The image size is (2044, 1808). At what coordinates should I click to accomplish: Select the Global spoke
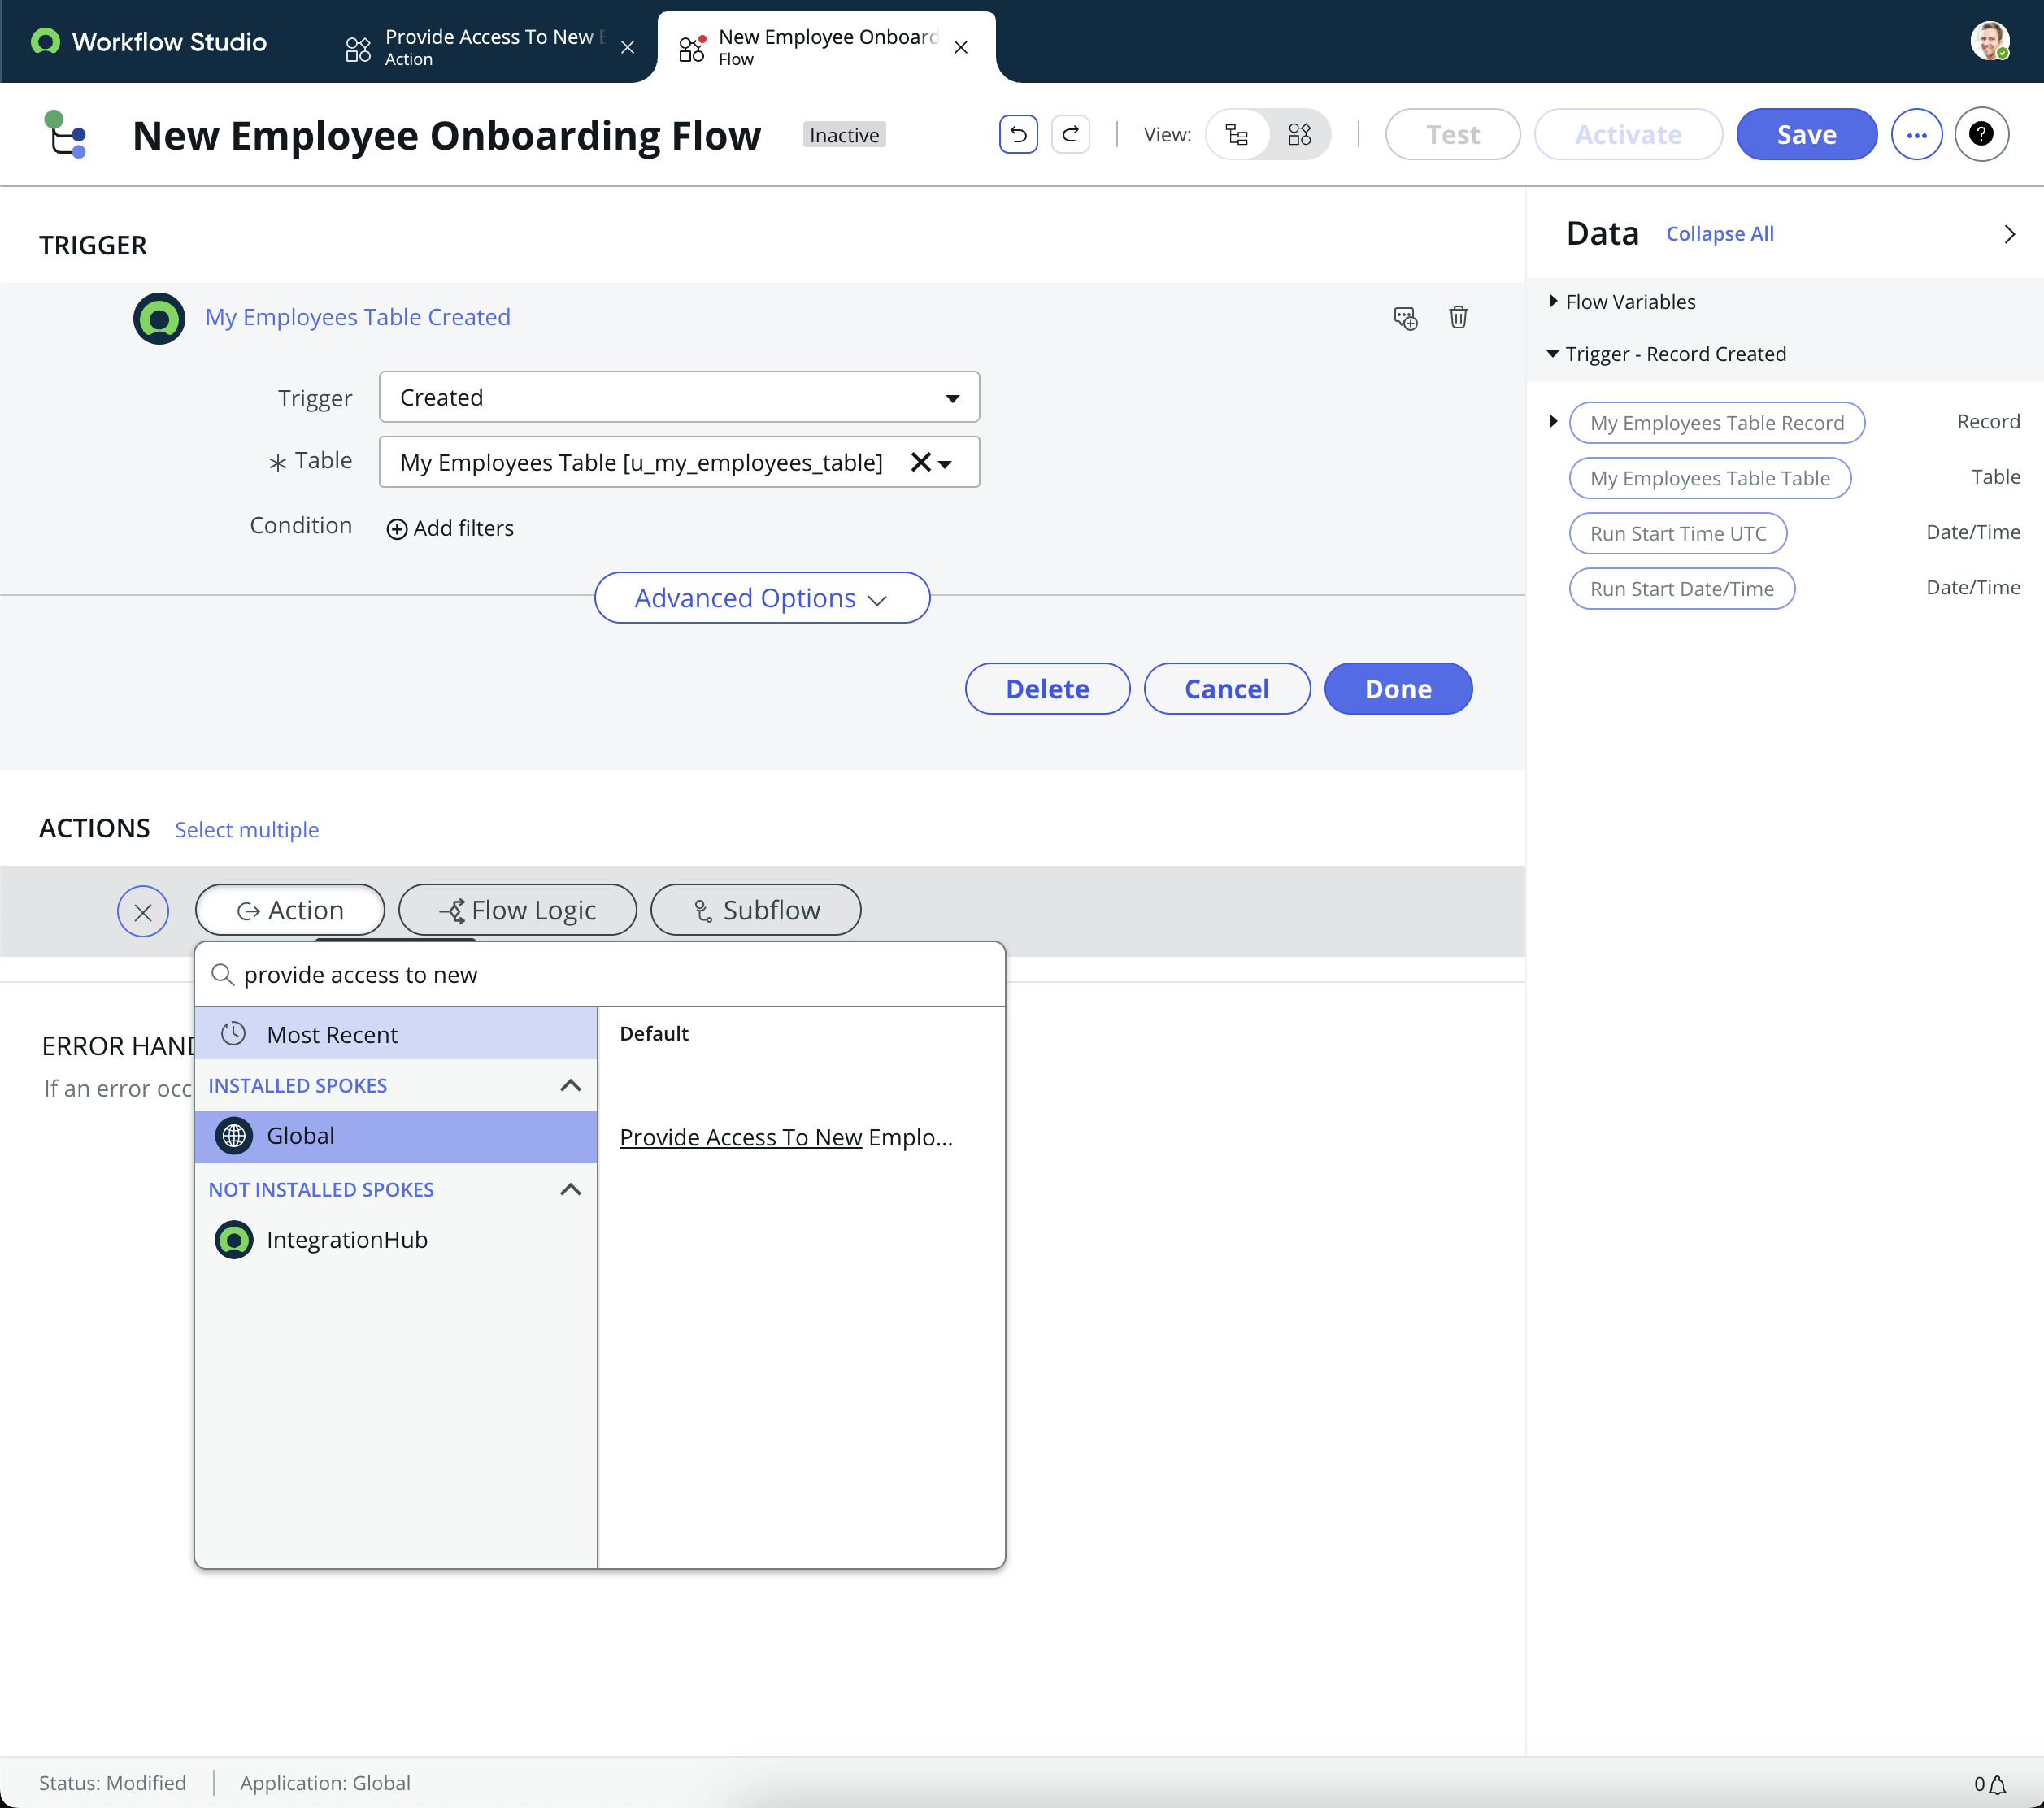[x=396, y=1136]
